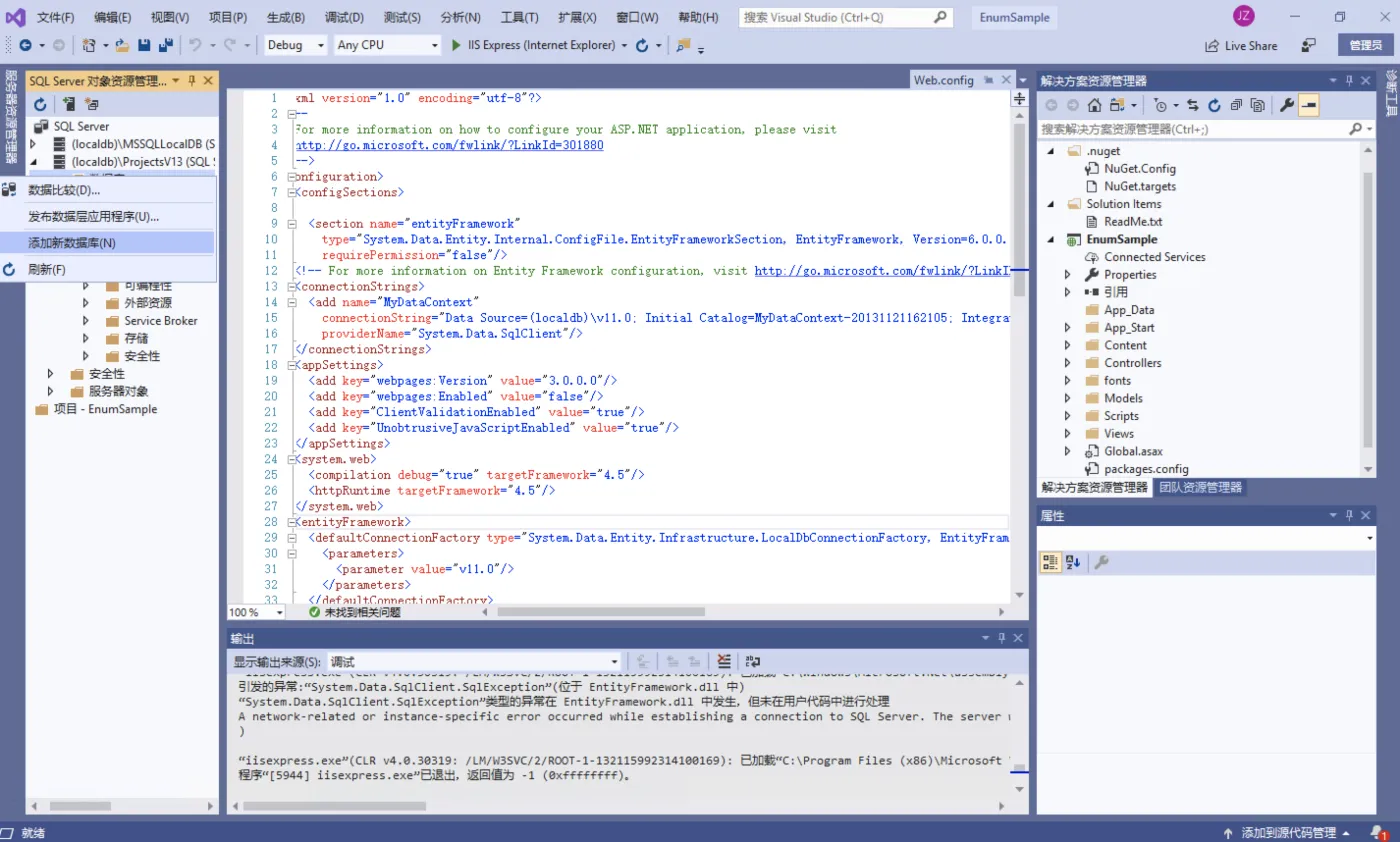
Task: Start IIS Express with green play button
Action: [x=456, y=45]
